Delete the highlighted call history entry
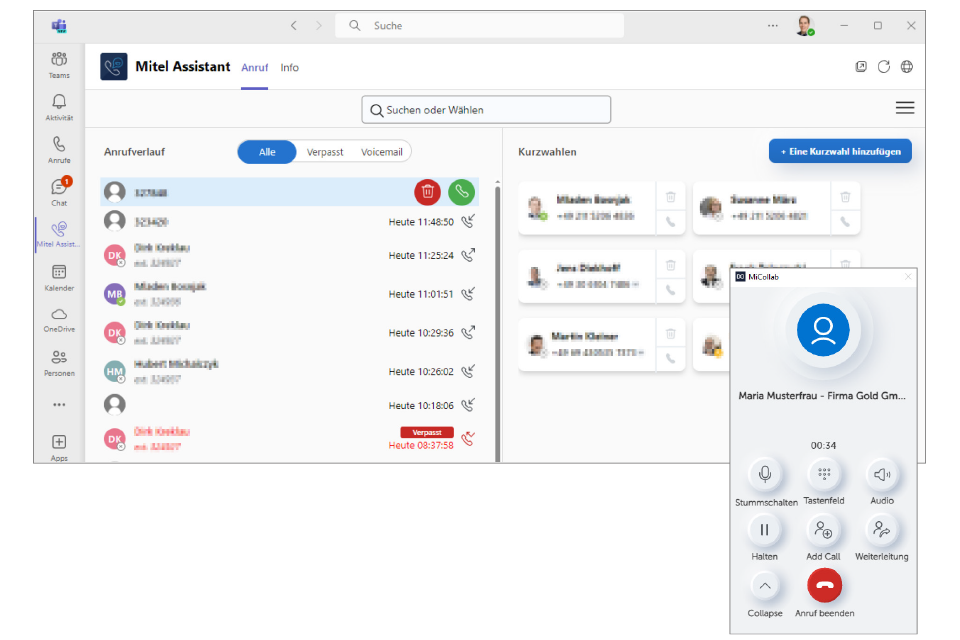This screenshot has height=640, width=960. (x=427, y=192)
